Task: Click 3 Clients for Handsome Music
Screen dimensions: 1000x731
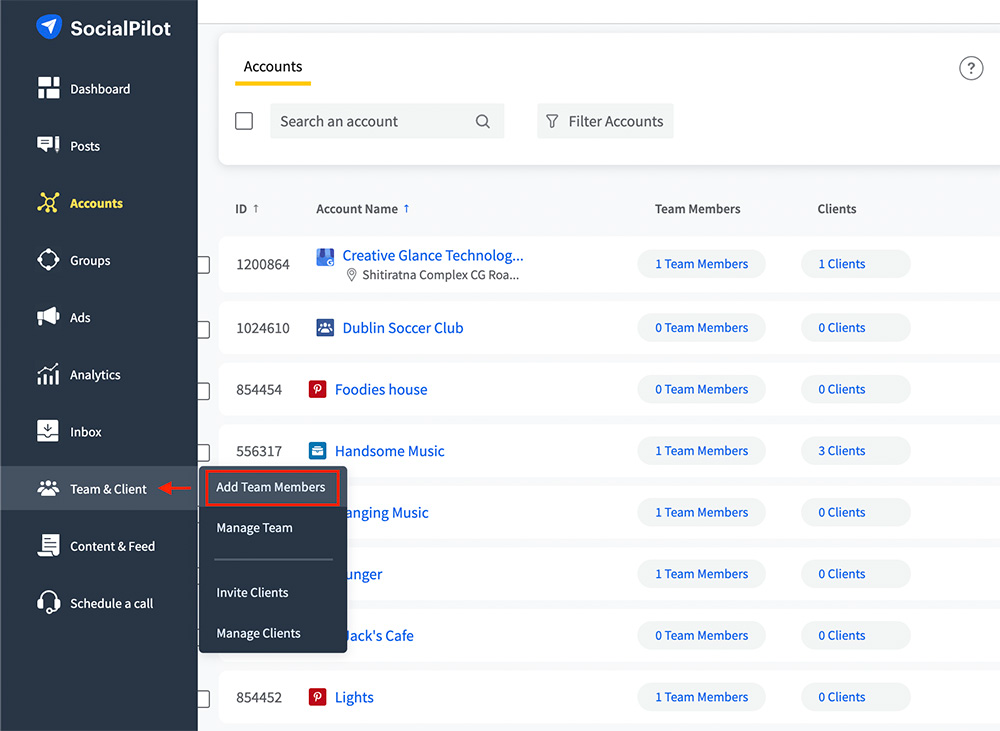Action: tap(855, 451)
